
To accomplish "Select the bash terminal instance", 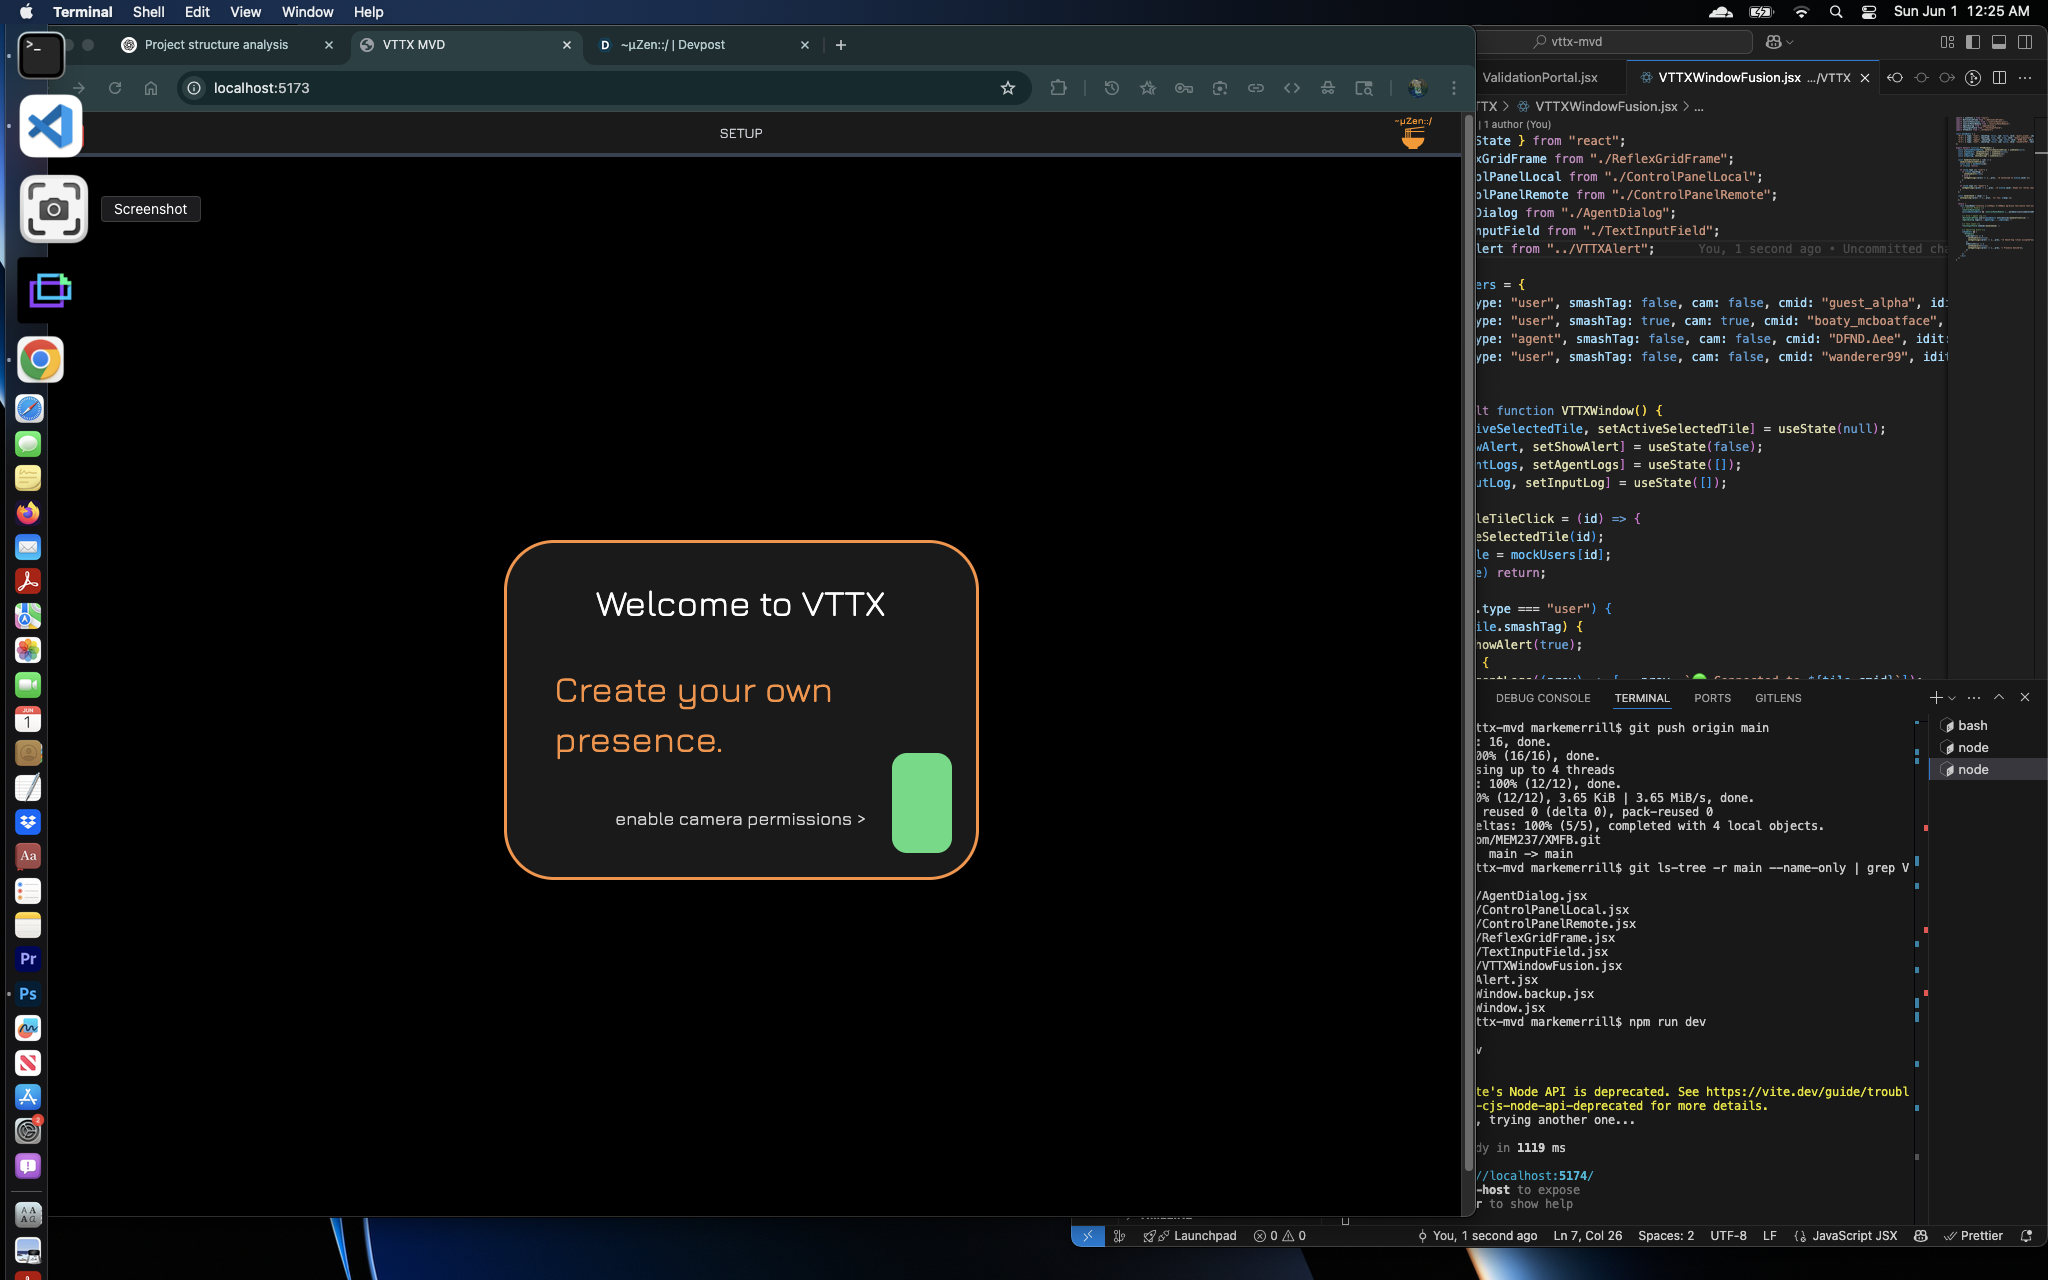I will coord(1972,725).
